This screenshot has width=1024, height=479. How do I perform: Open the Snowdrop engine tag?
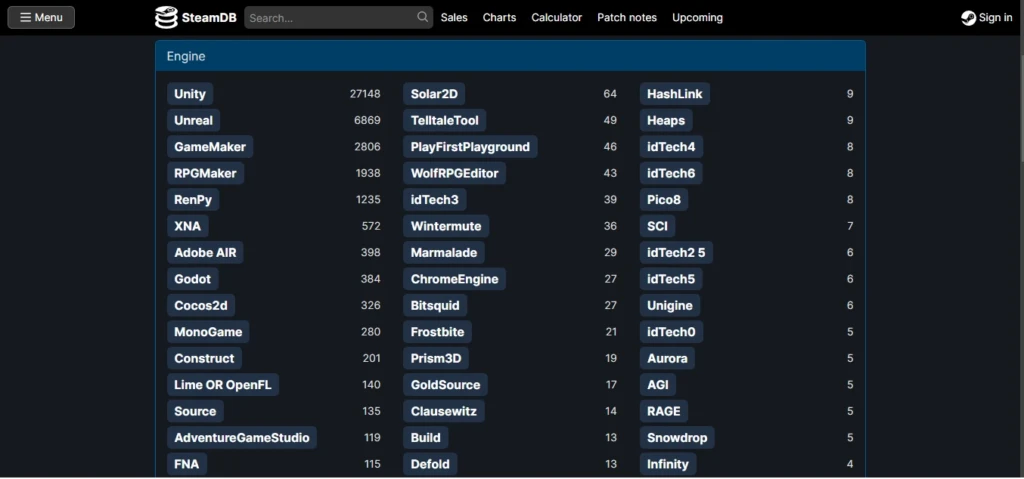[677, 437]
